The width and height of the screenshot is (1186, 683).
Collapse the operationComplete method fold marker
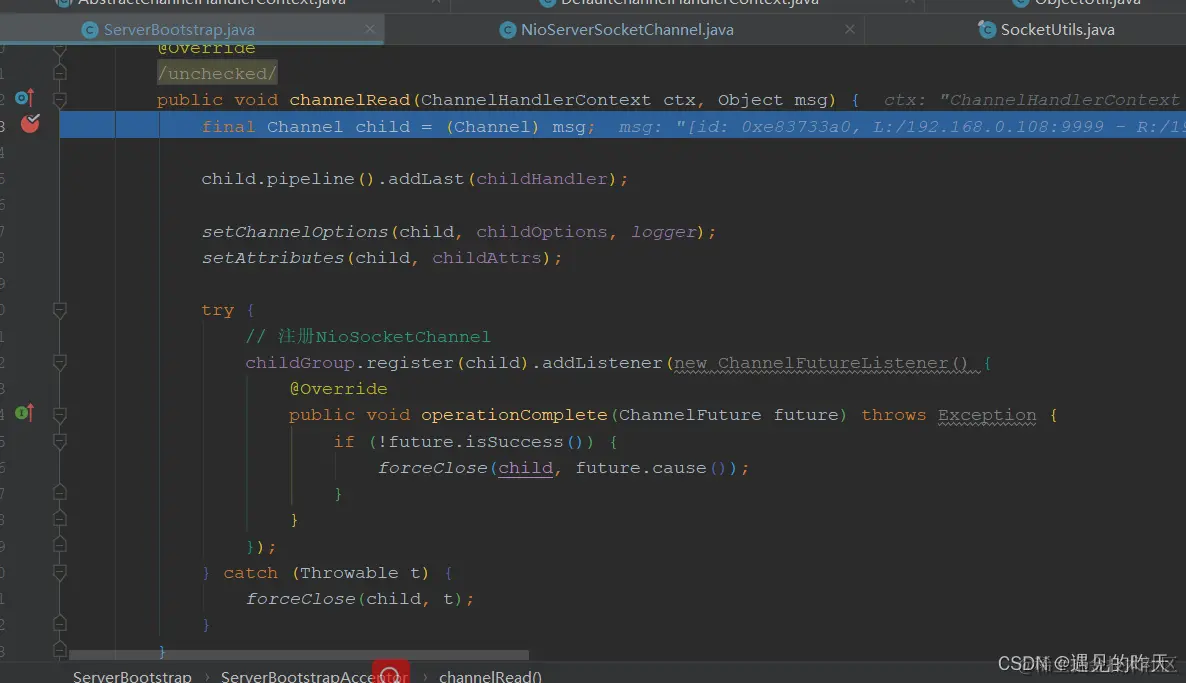point(60,414)
